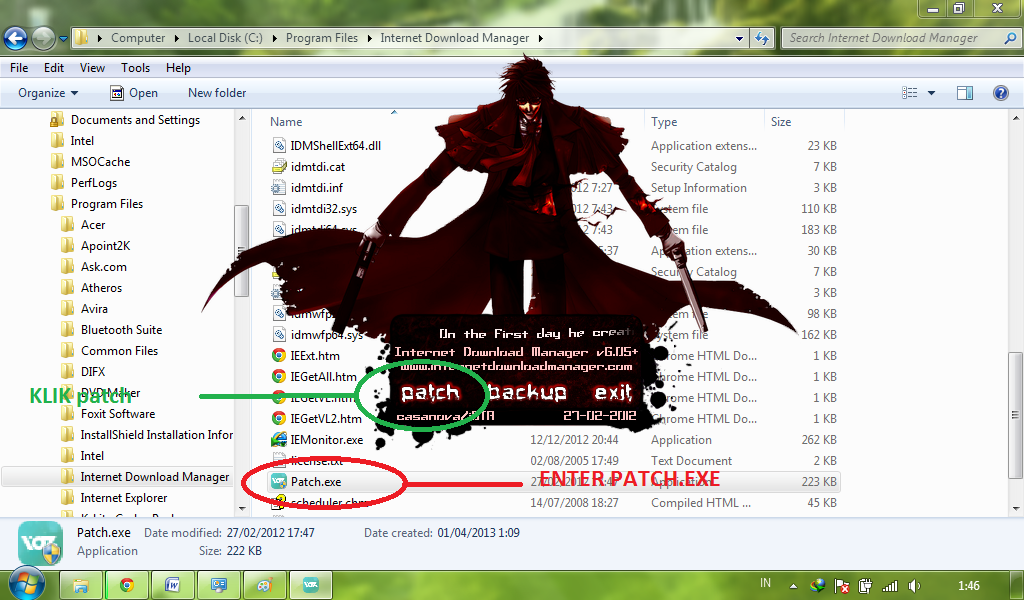Click the Size column header
The height and width of the screenshot is (600, 1024).
(x=781, y=121)
